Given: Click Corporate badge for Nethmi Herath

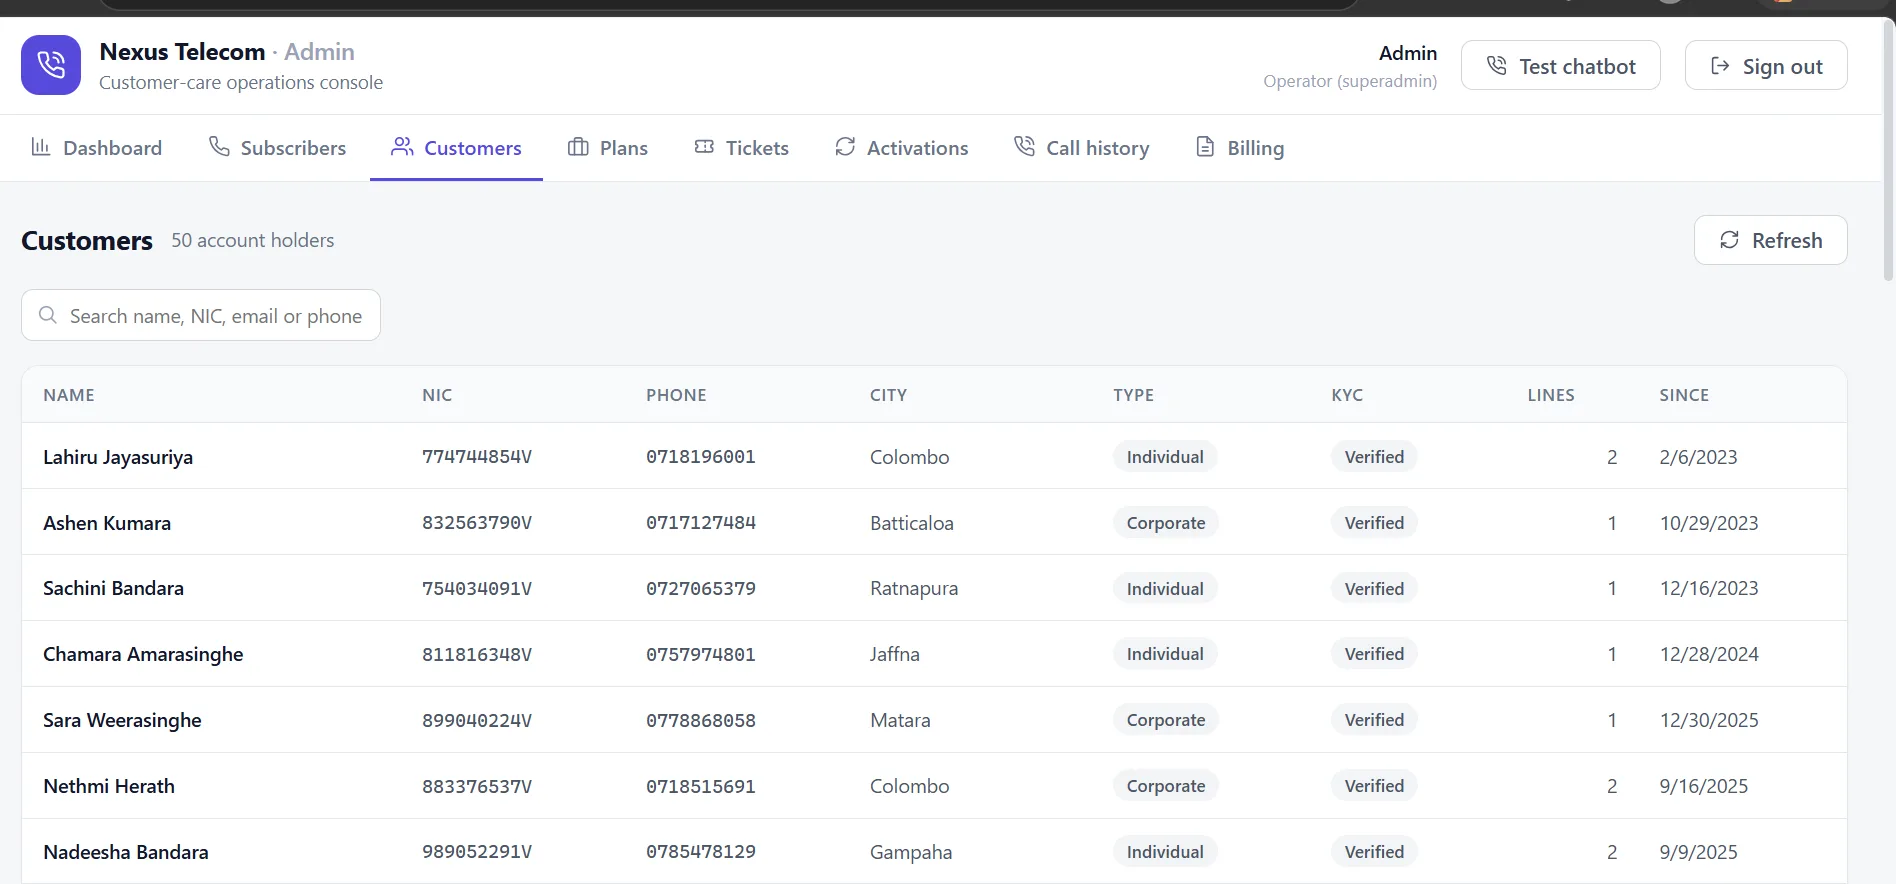Looking at the screenshot, I should 1166,786.
